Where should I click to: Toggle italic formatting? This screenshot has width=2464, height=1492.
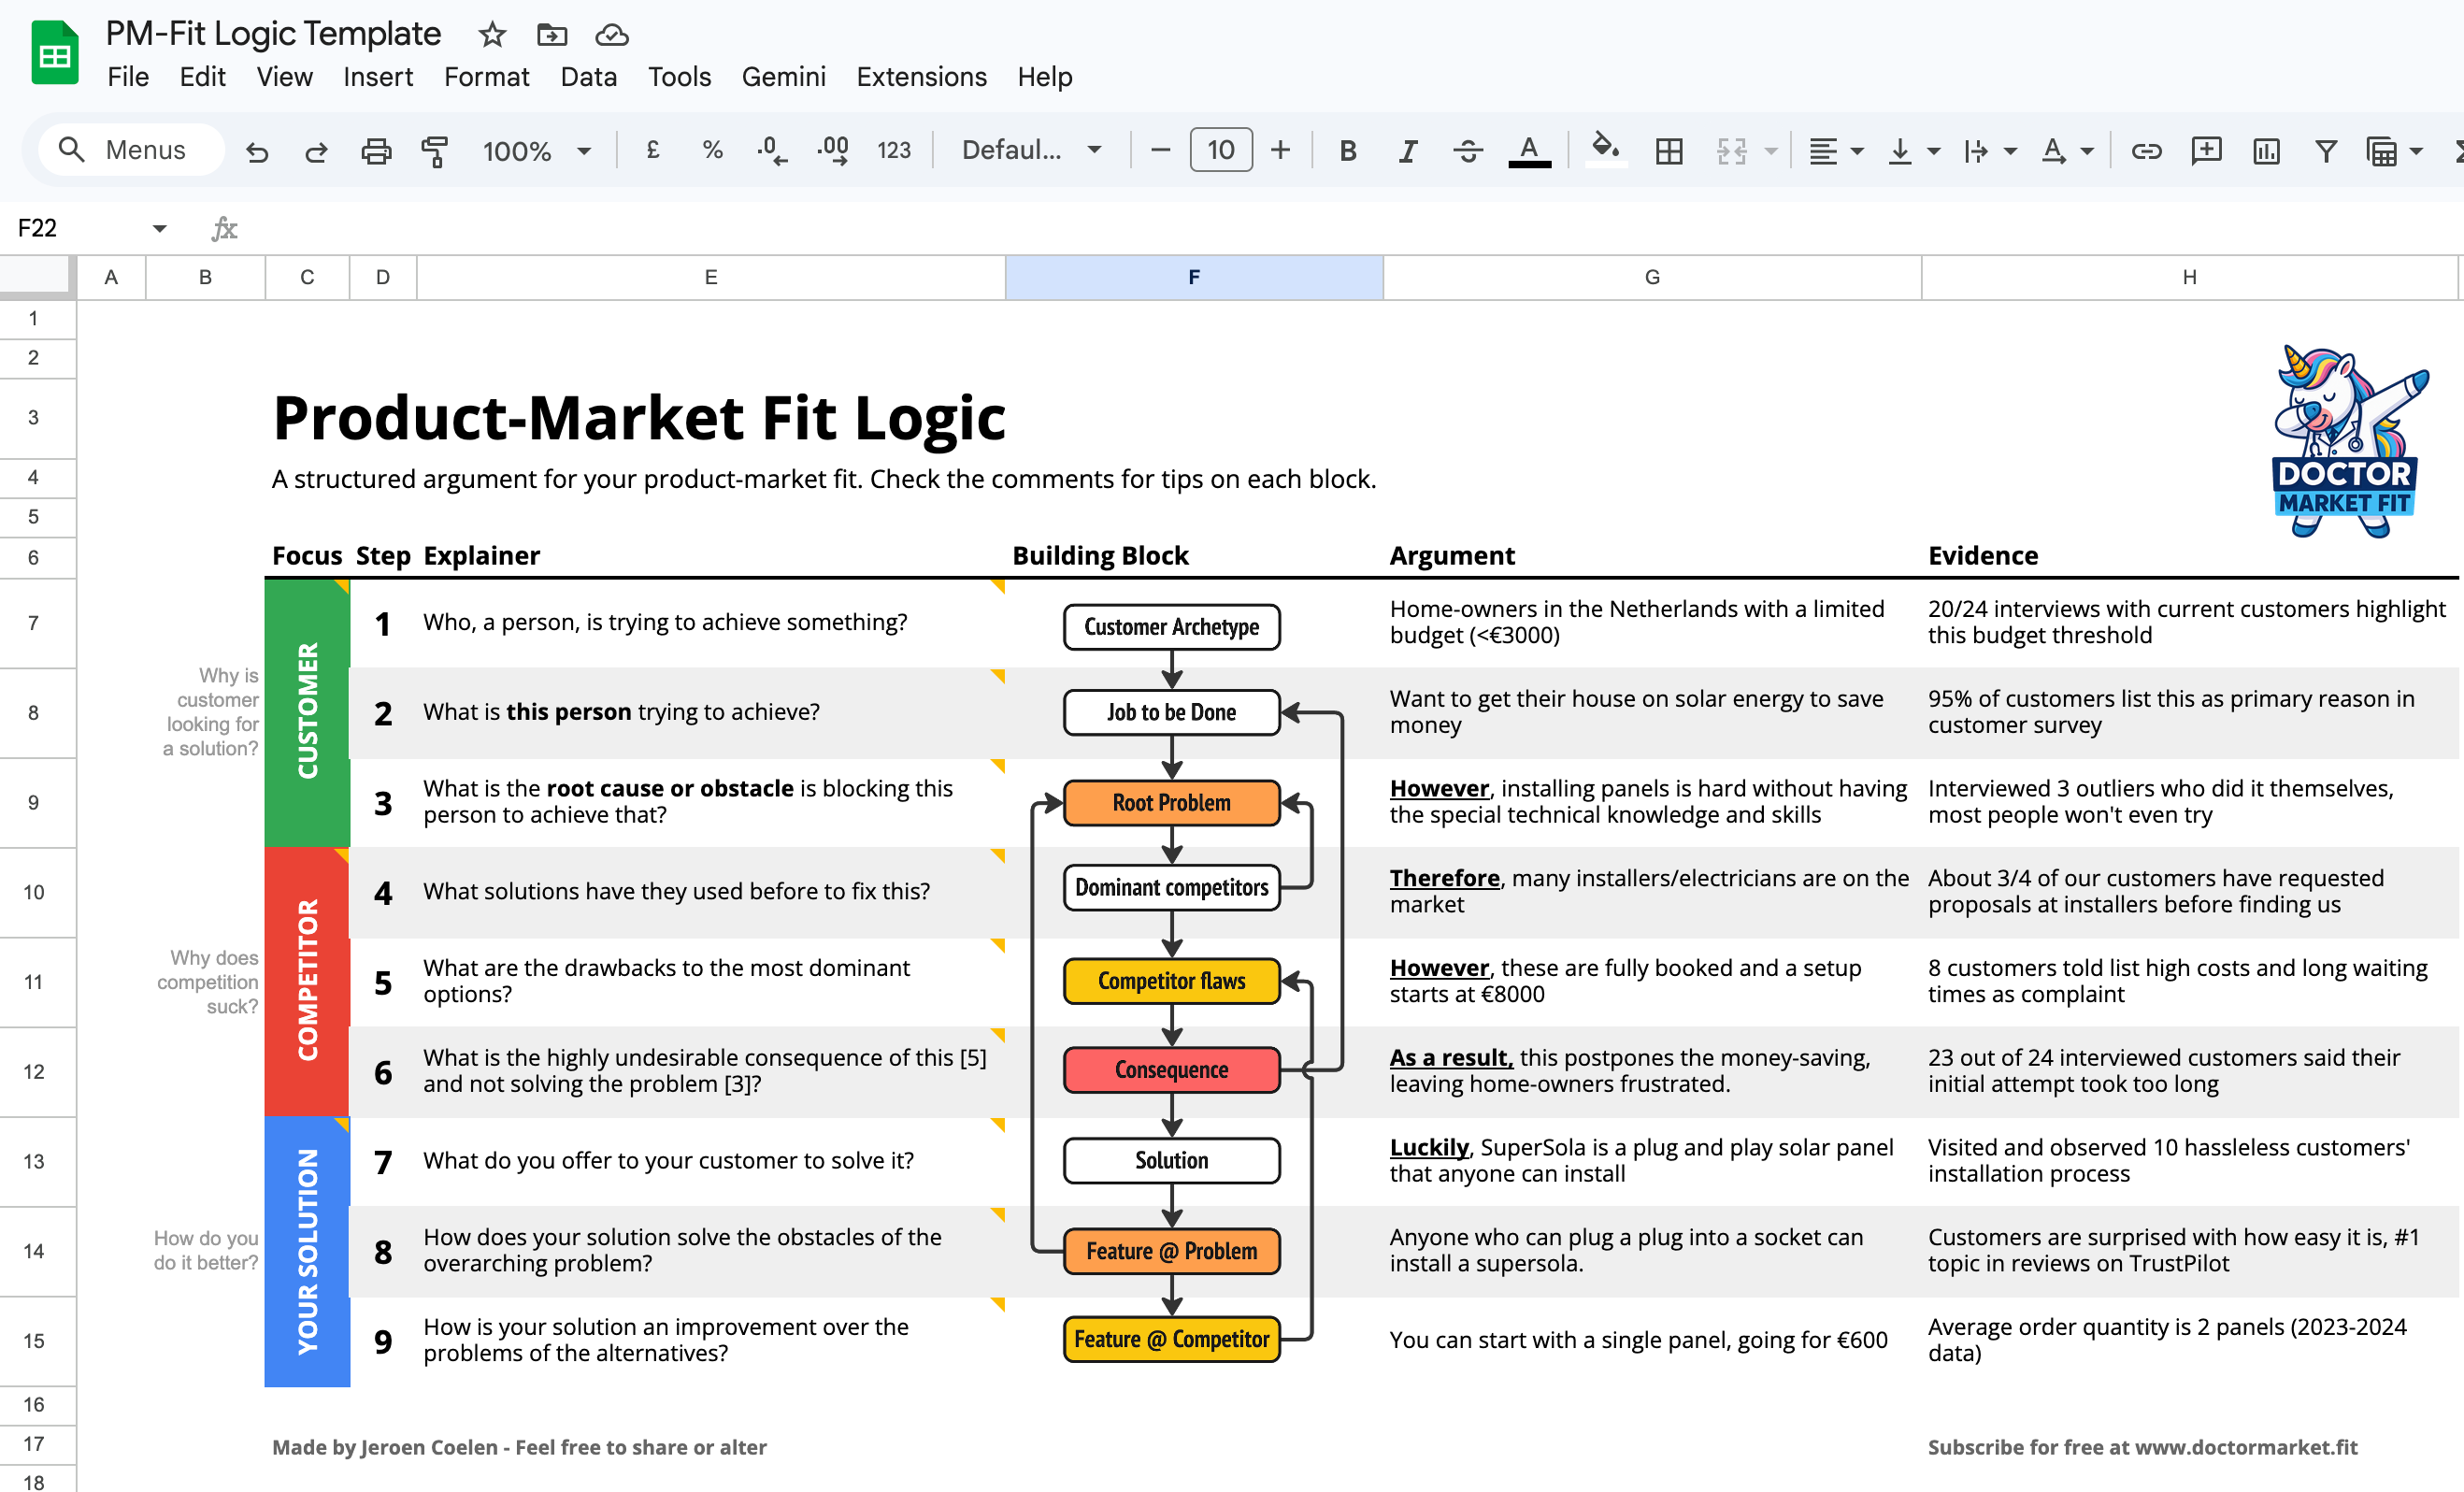1407,151
